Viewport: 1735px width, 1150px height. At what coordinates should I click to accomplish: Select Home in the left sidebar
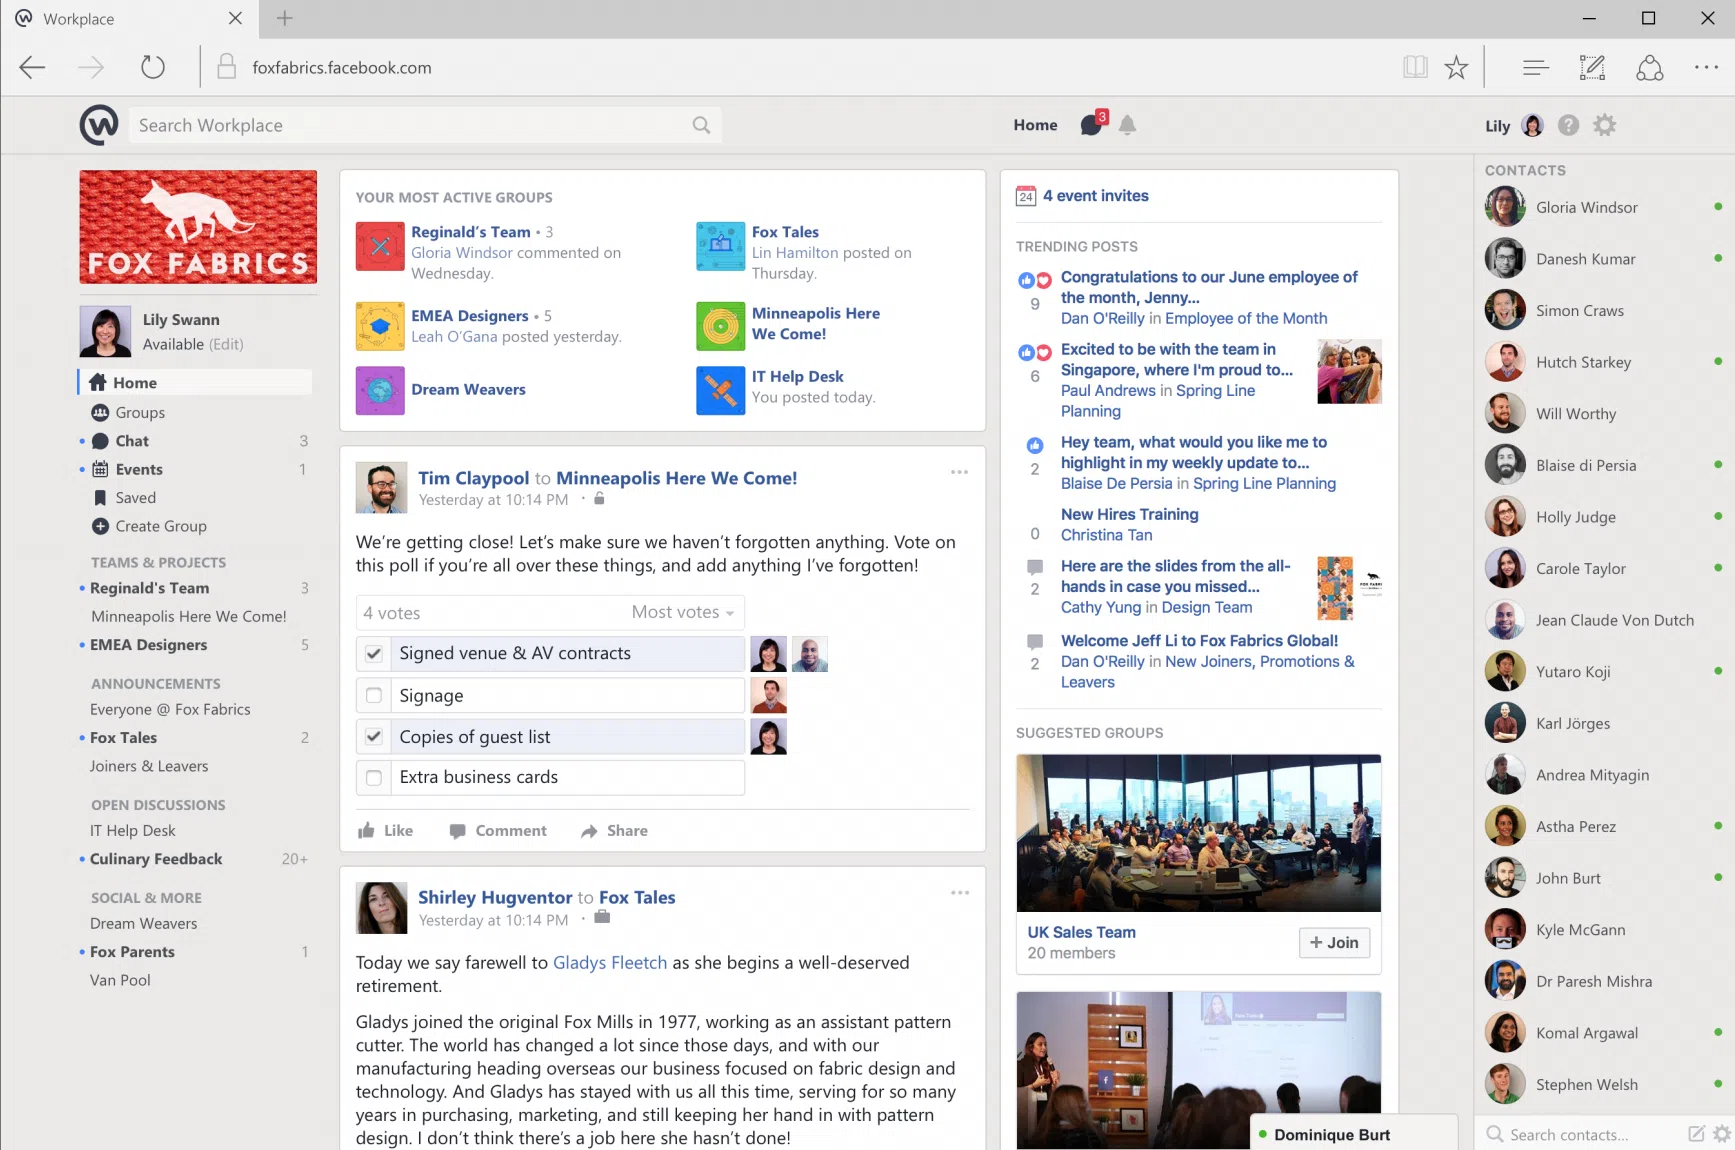[x=195, y=382]
